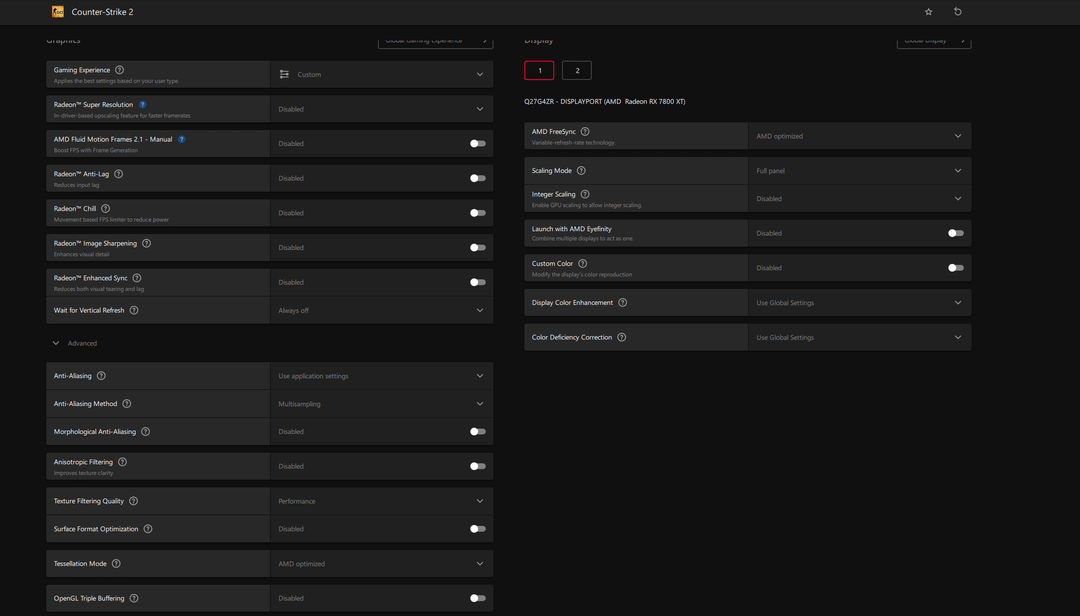This screenshot has width=1080, height=616.
Task: Select display 1 tab
Action: [x=539, y=70]
